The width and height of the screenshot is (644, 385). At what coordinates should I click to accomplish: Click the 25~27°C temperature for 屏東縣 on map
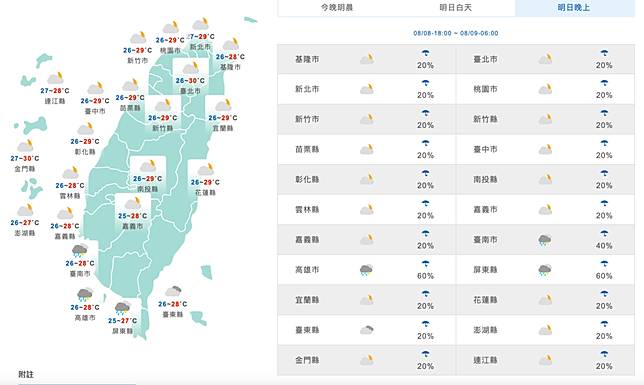click(x=122, y=320)
